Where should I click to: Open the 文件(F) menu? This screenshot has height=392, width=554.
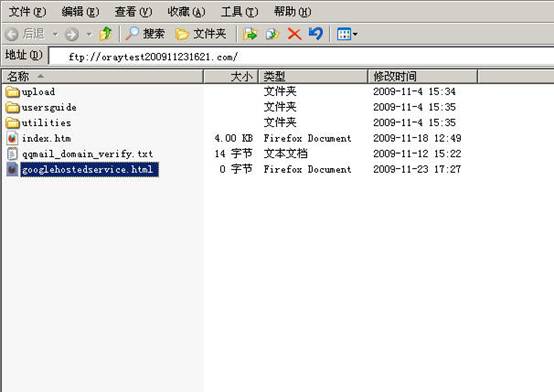coord(27,12)
